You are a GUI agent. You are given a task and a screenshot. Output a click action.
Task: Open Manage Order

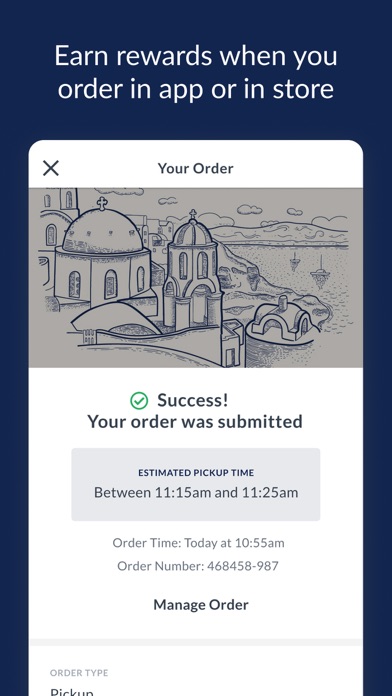(x=201, y=605)
